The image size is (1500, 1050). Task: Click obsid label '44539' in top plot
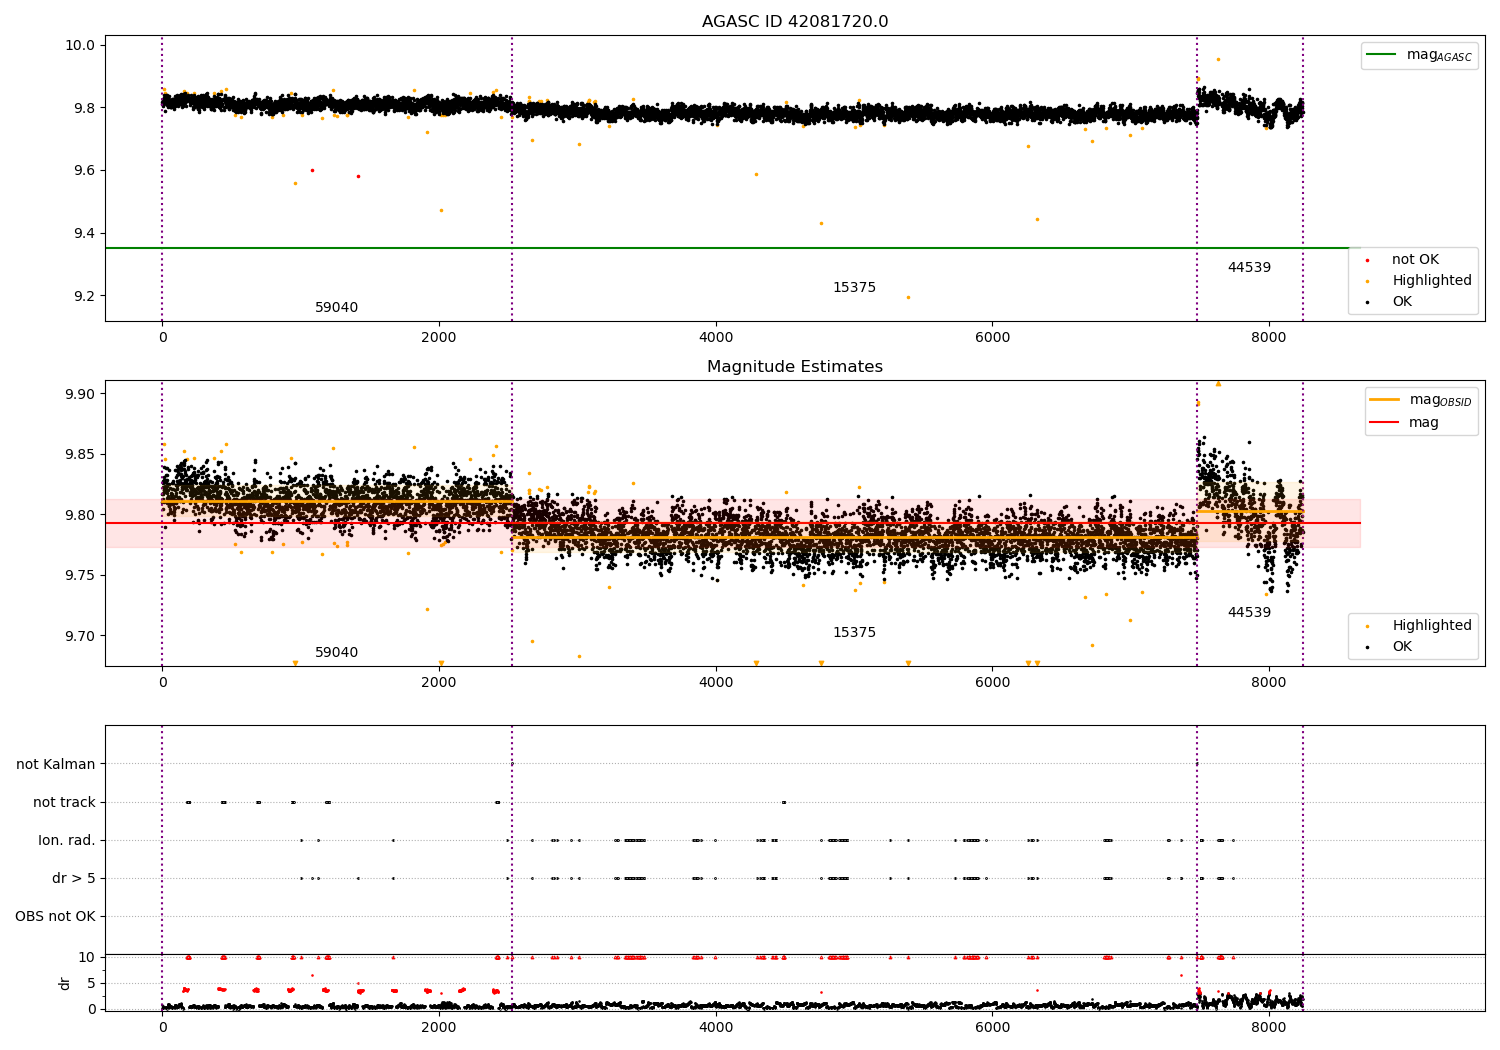click(x=1249, y=268)
